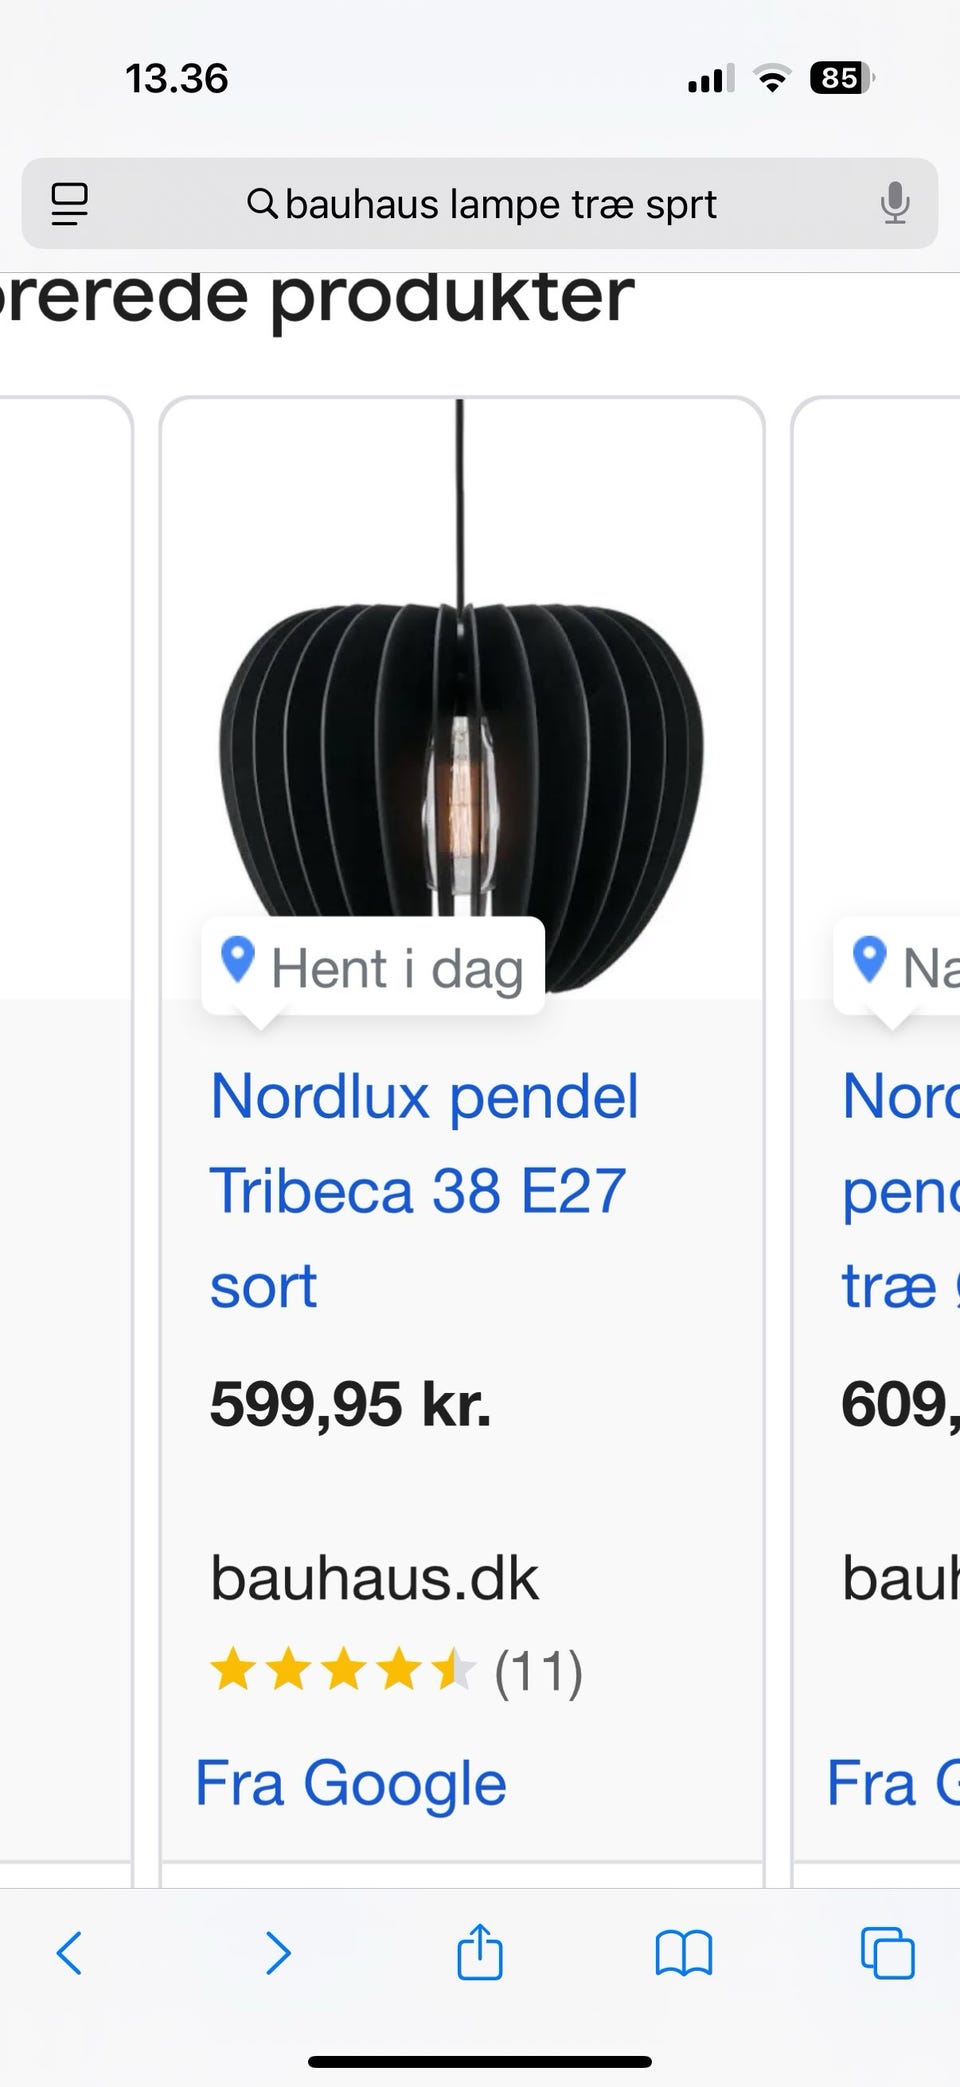Viewport: 960px width, 2087px height.
Task: Tap the Safari back arrow
Action: [69, 1952]
